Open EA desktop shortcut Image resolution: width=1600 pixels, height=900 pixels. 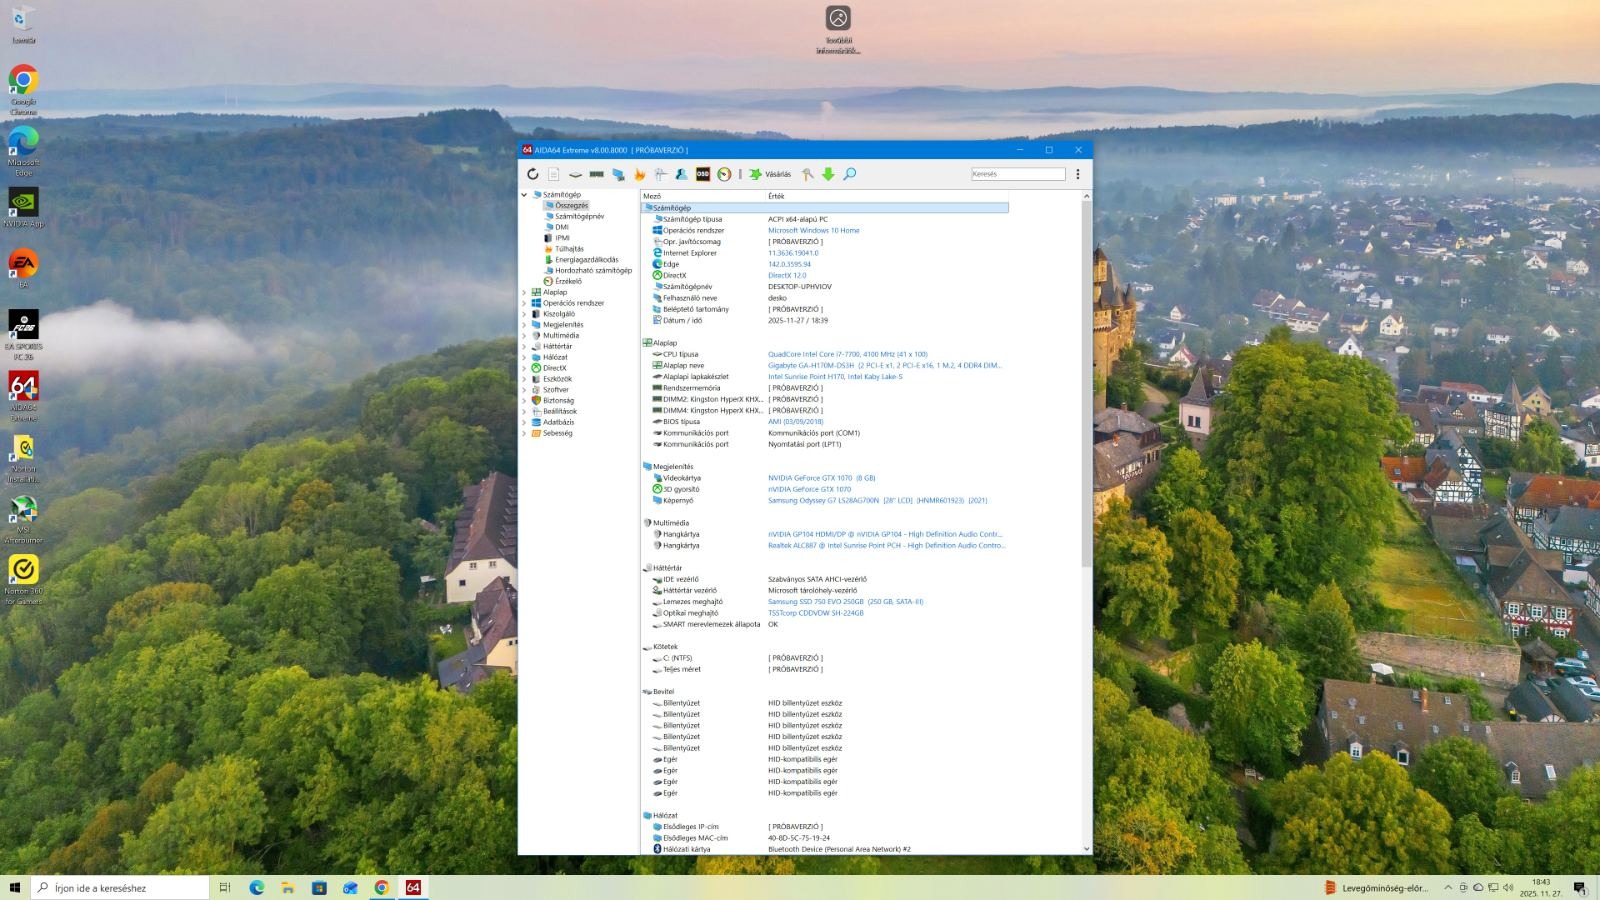coord(23,268)
